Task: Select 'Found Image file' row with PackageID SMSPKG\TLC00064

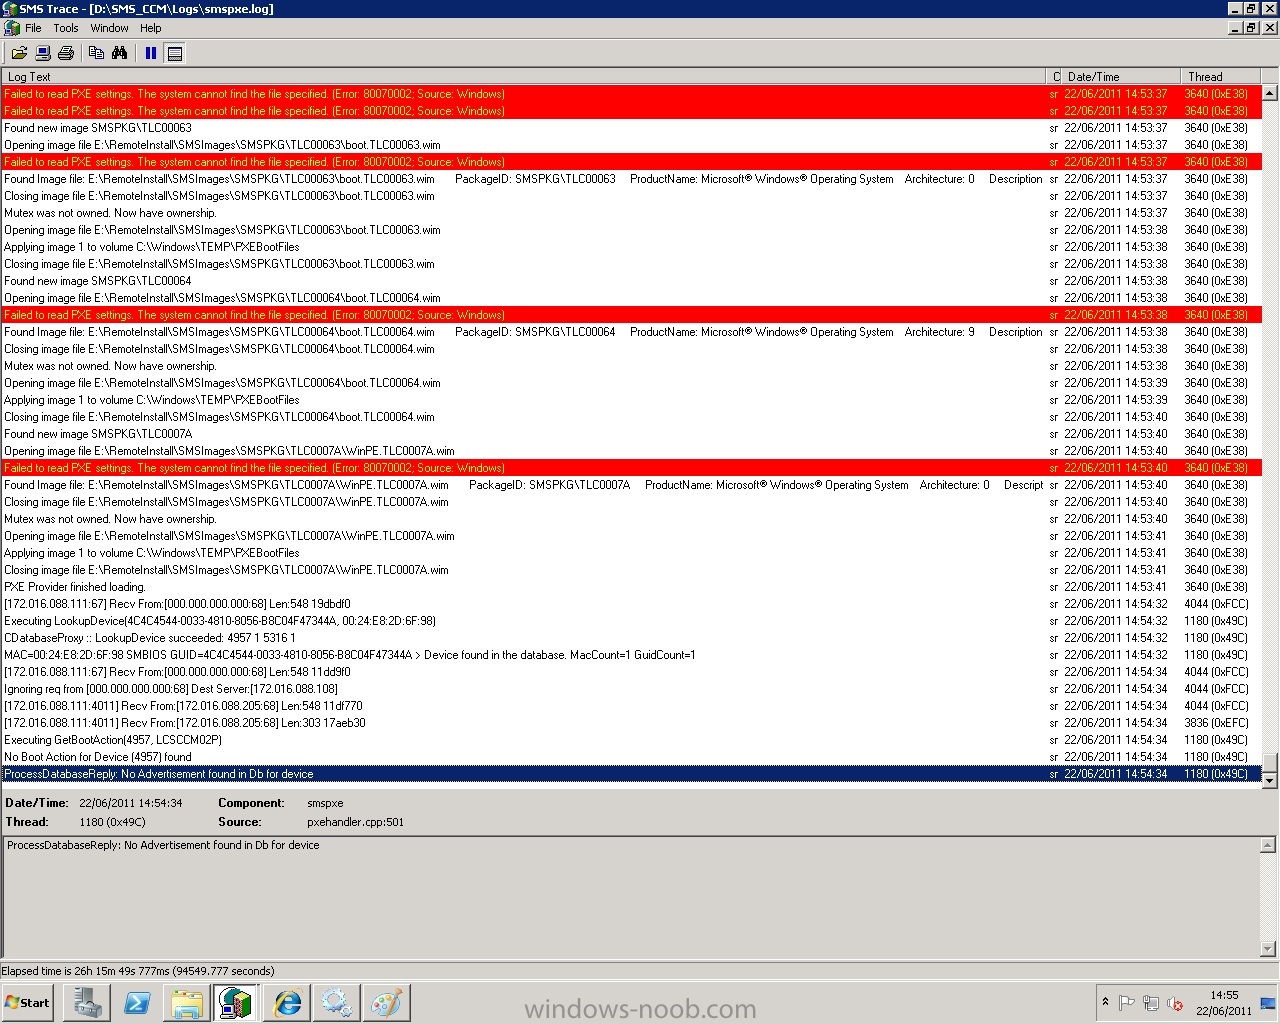Action: tap(632, 332)
